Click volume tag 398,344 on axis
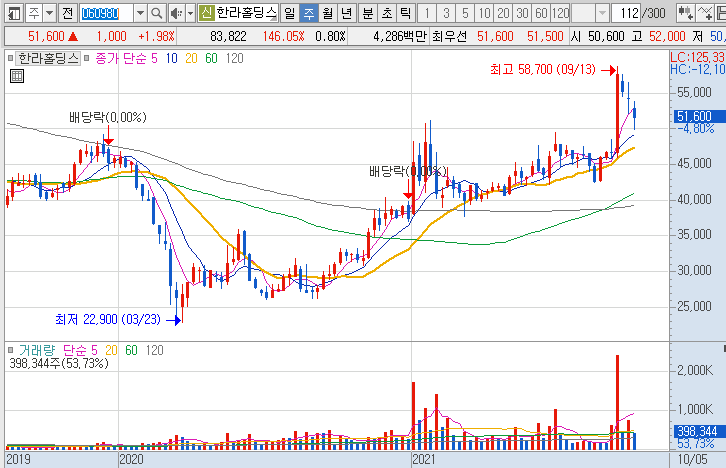The height and width of the screenshot is (468, 726). click(x=697, y=431)
